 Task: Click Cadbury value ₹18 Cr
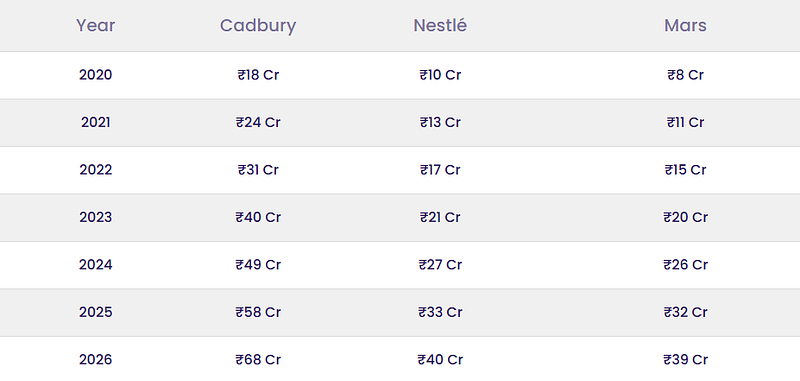point(258,75)
